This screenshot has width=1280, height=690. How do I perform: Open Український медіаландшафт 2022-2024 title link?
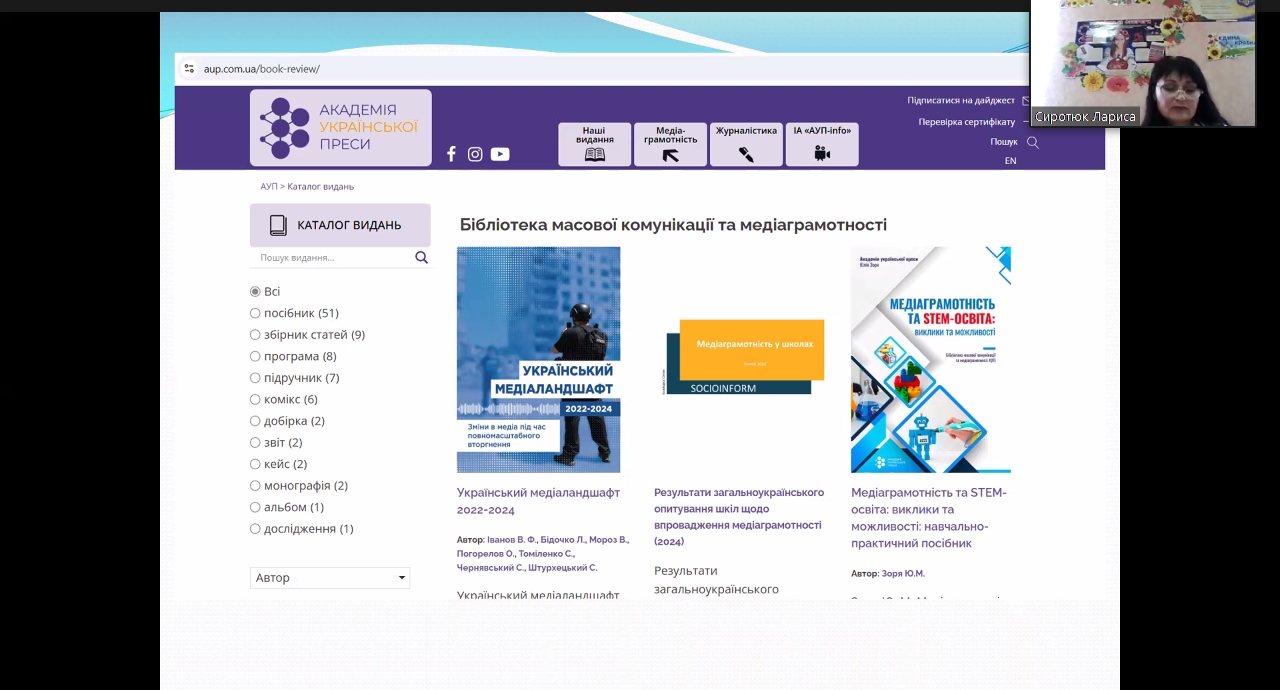point(538,501)
